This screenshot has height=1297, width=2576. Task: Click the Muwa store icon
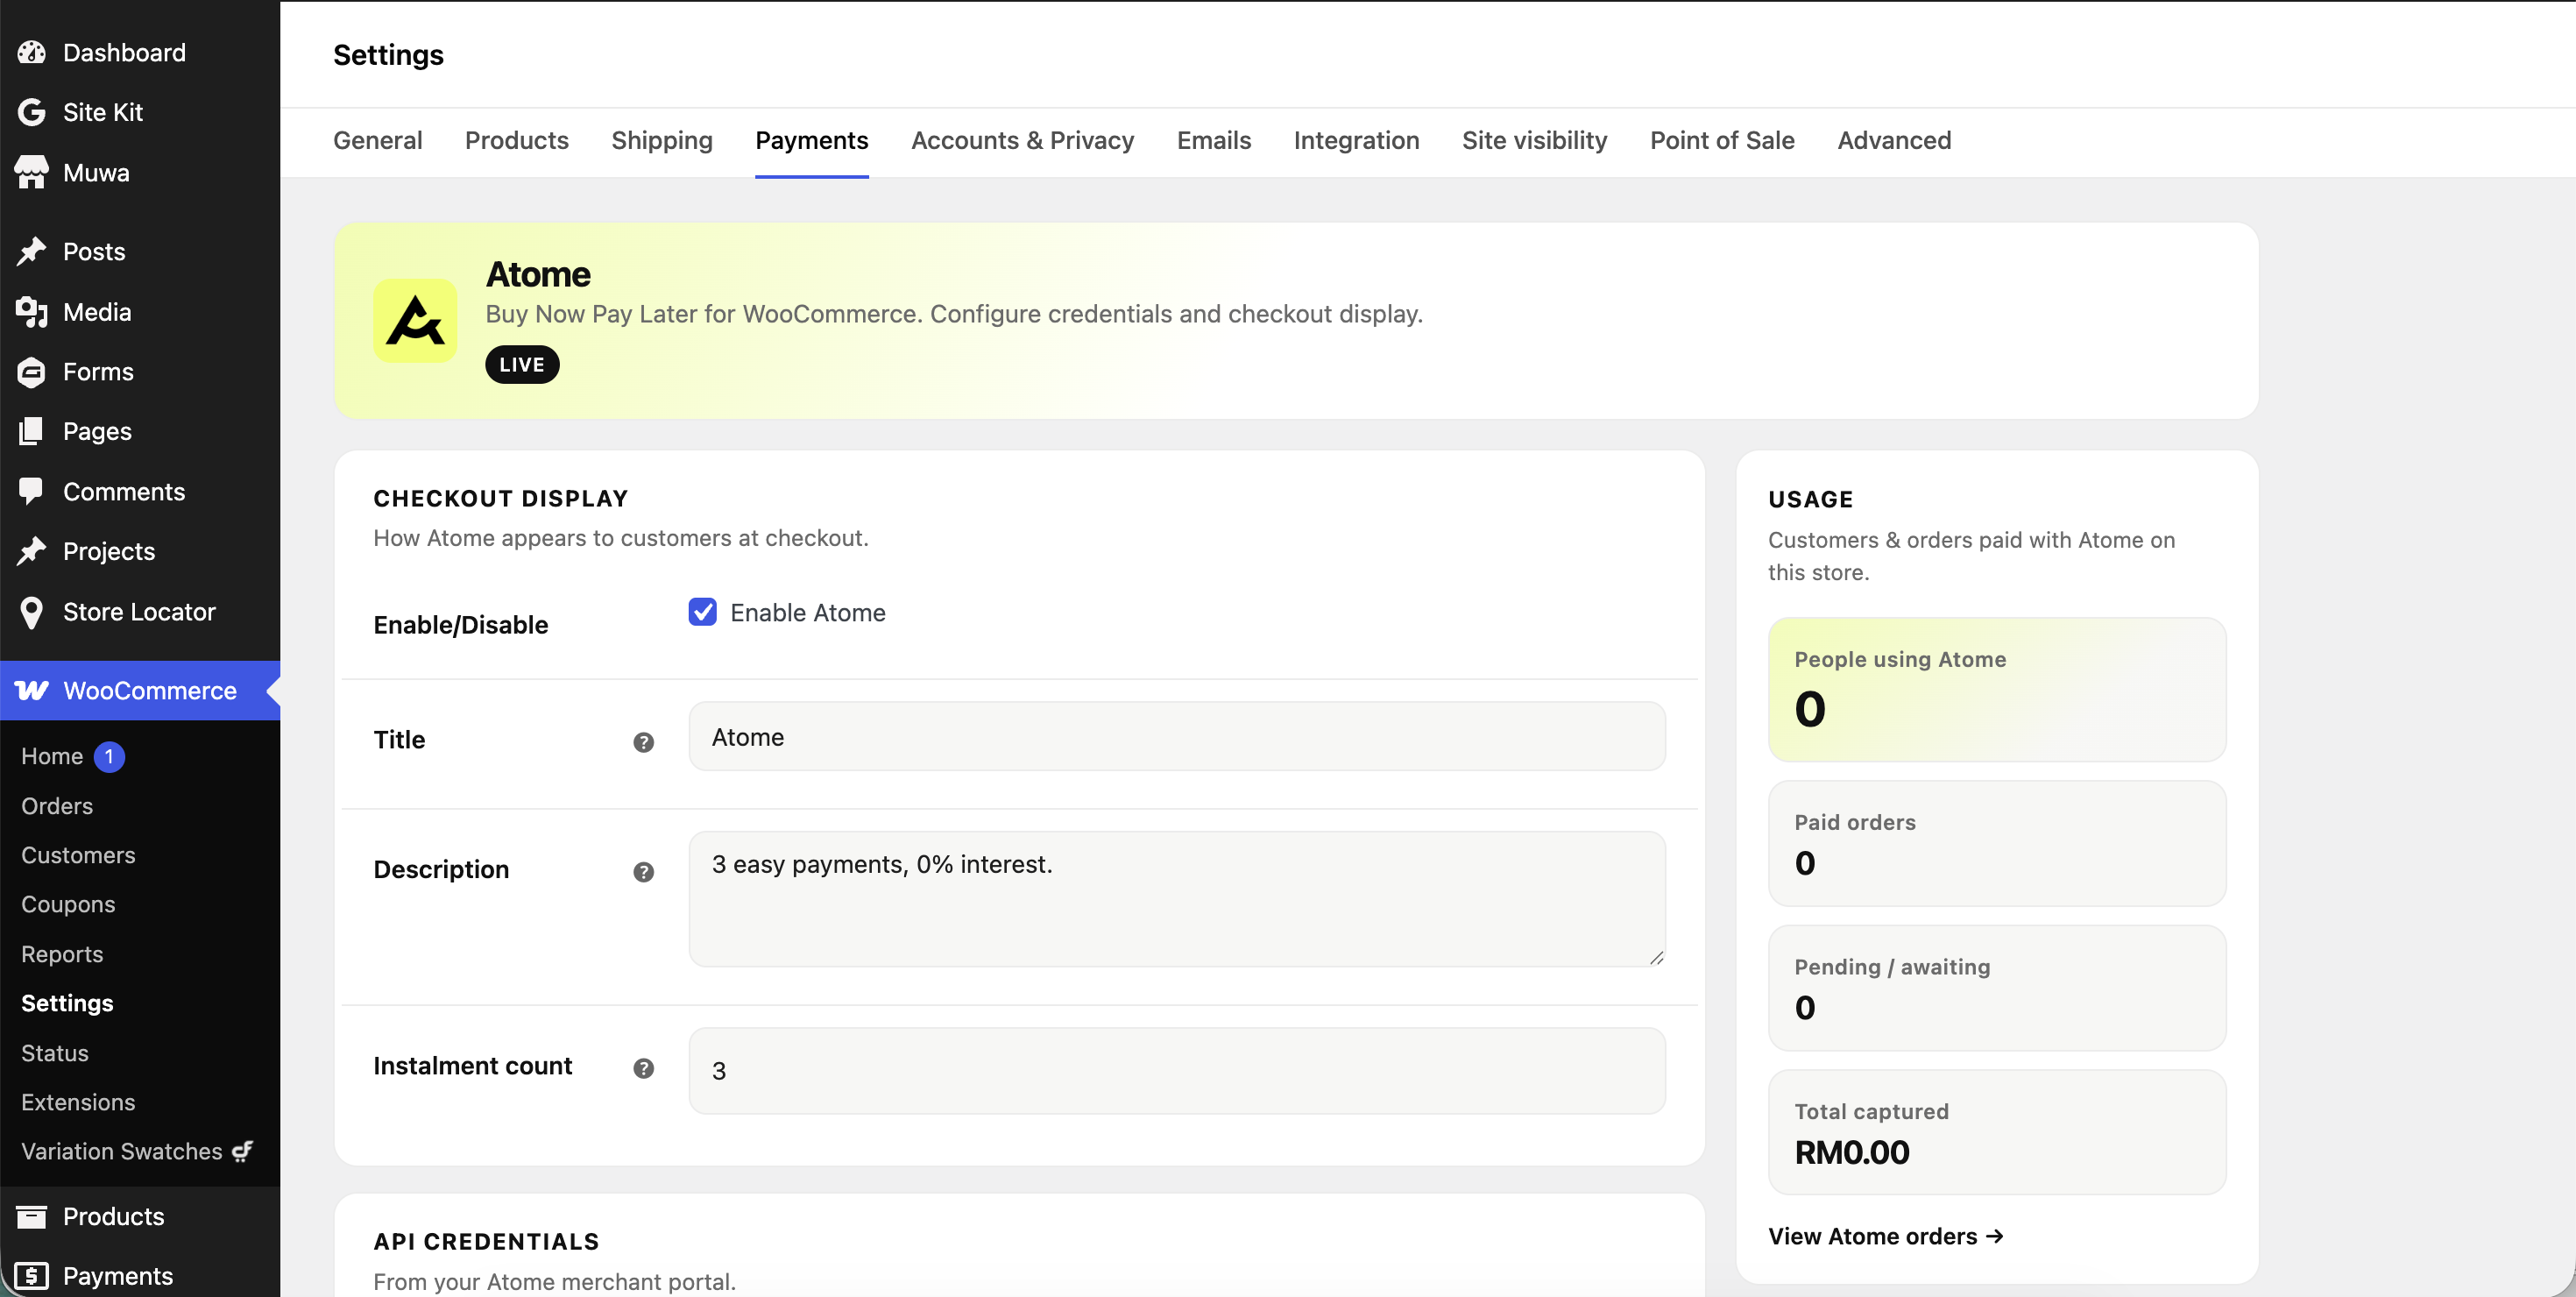32,172
